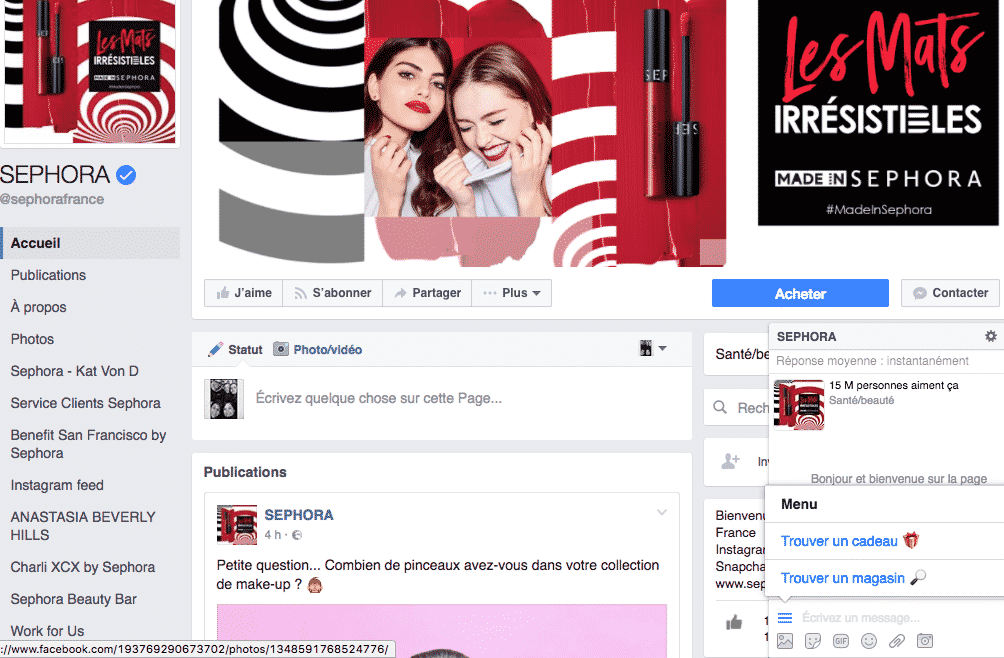
Task: Click the 4 h post timestamp
Action: (273, 535)
